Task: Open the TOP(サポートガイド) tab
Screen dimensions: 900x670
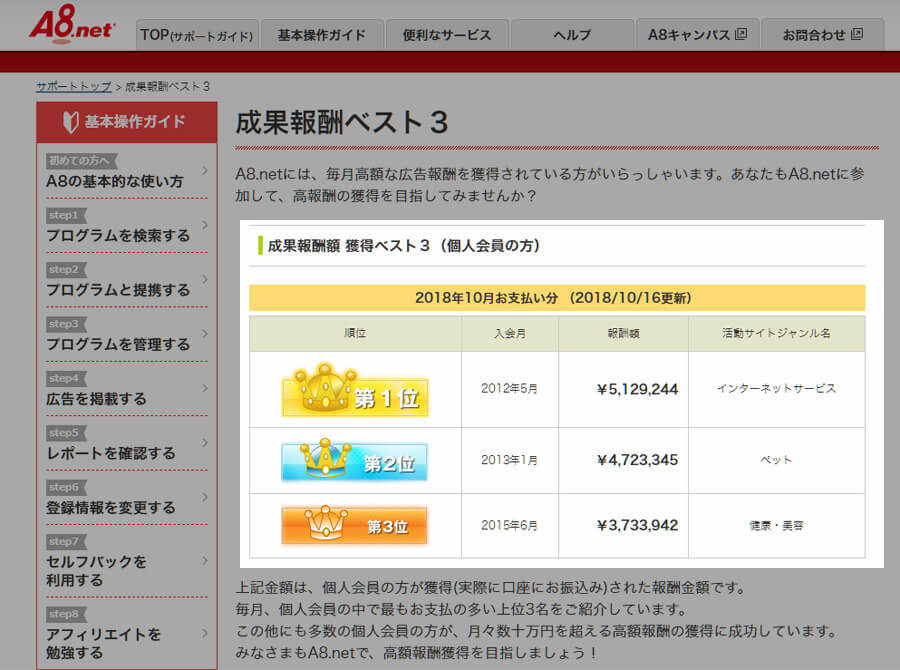Action: (x=197, y=35)
